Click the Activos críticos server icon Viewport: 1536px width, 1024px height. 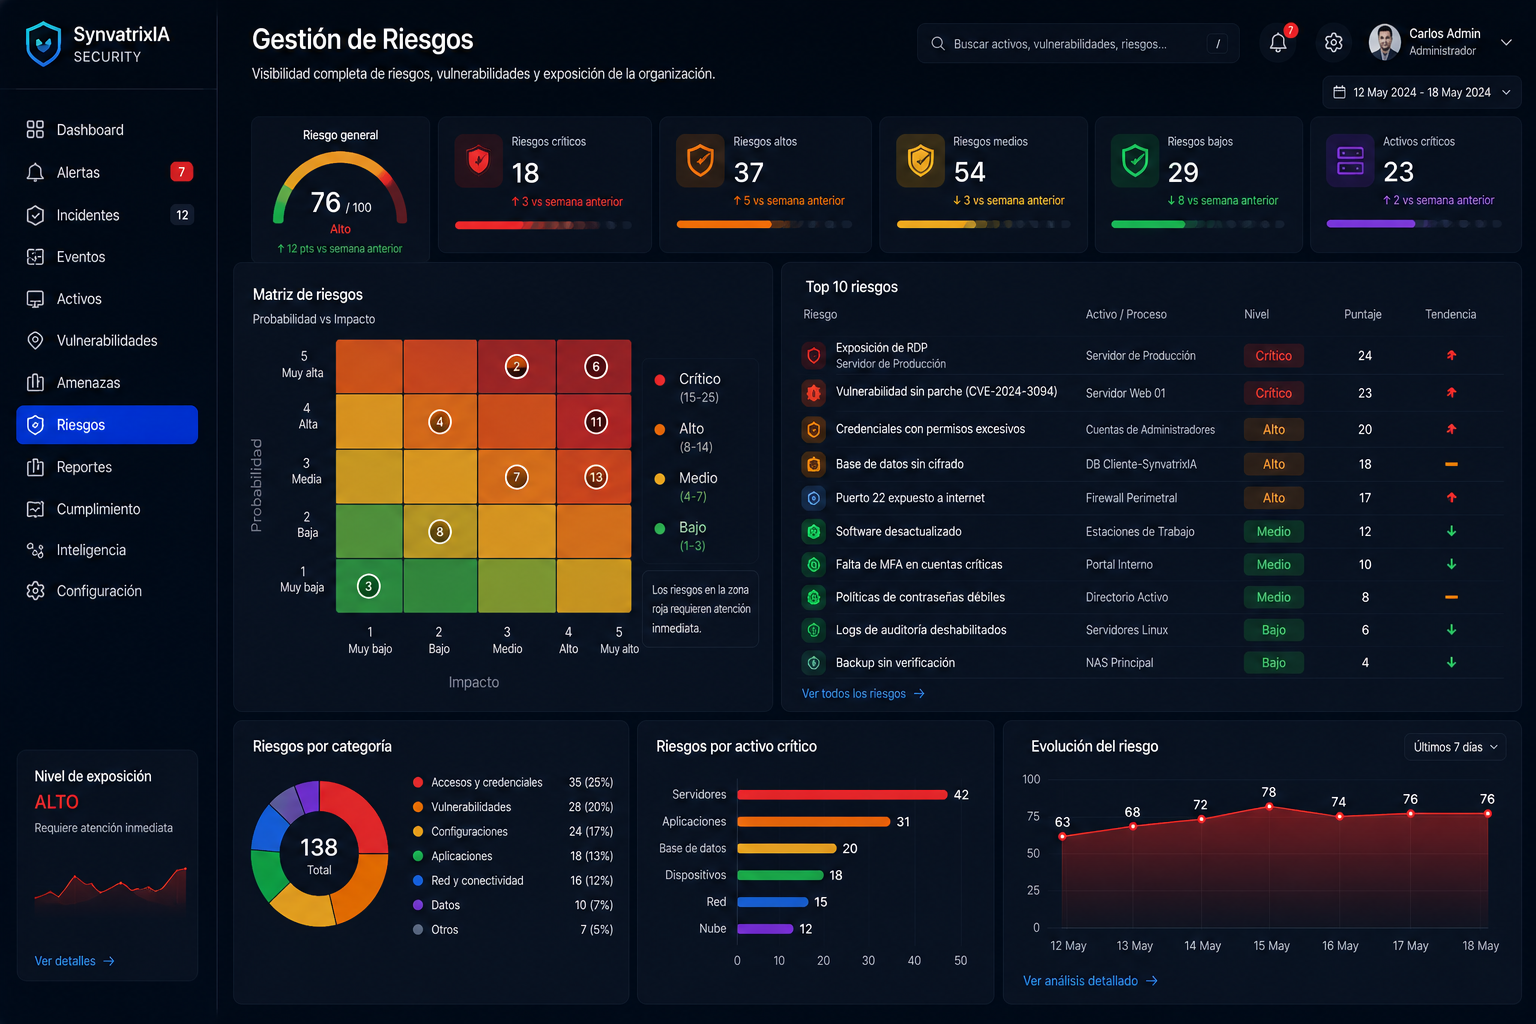click(1350, 161)
